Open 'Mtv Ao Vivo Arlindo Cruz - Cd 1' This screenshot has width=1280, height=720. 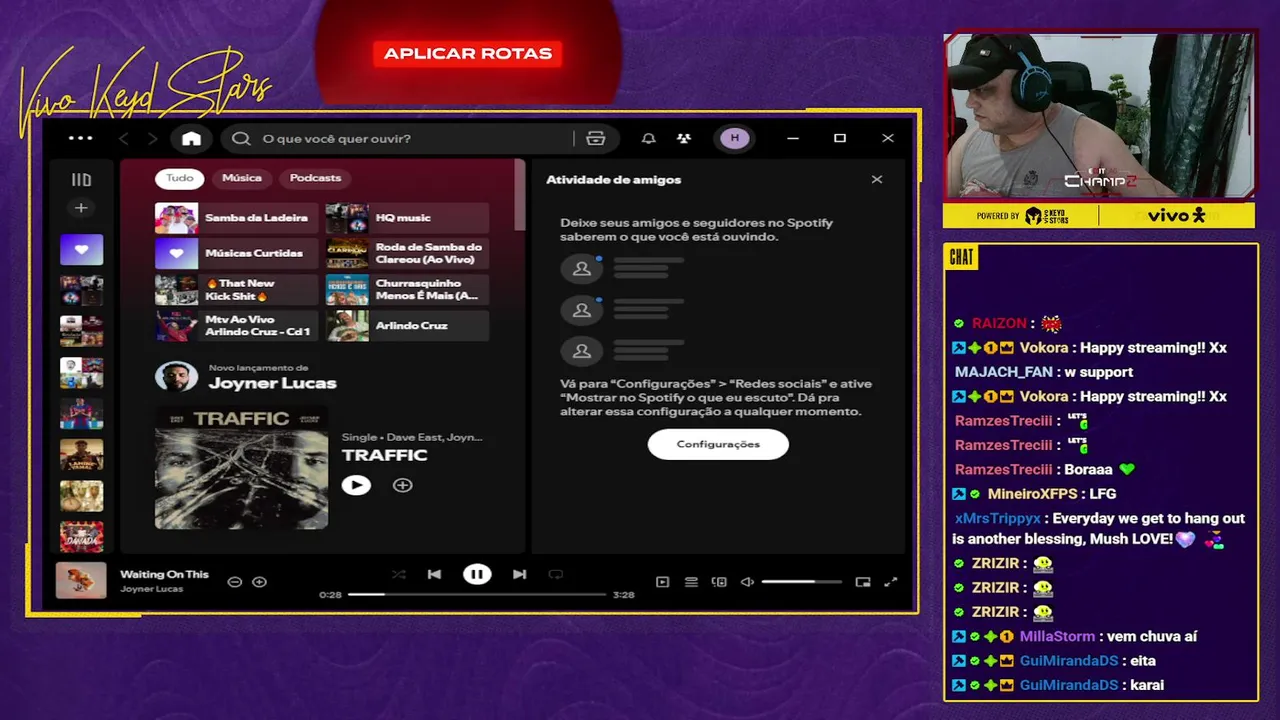click(x=236, y=326)
